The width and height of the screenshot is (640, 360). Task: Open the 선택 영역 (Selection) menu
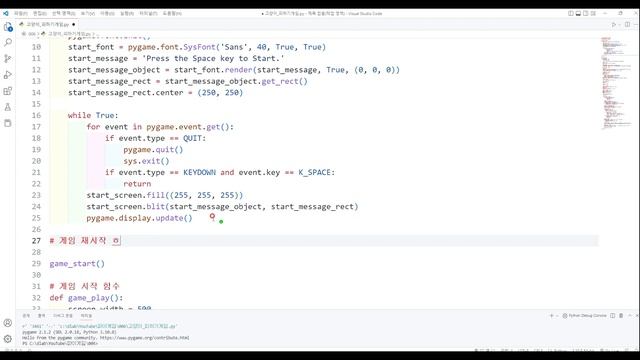click(x=63, y=13)
